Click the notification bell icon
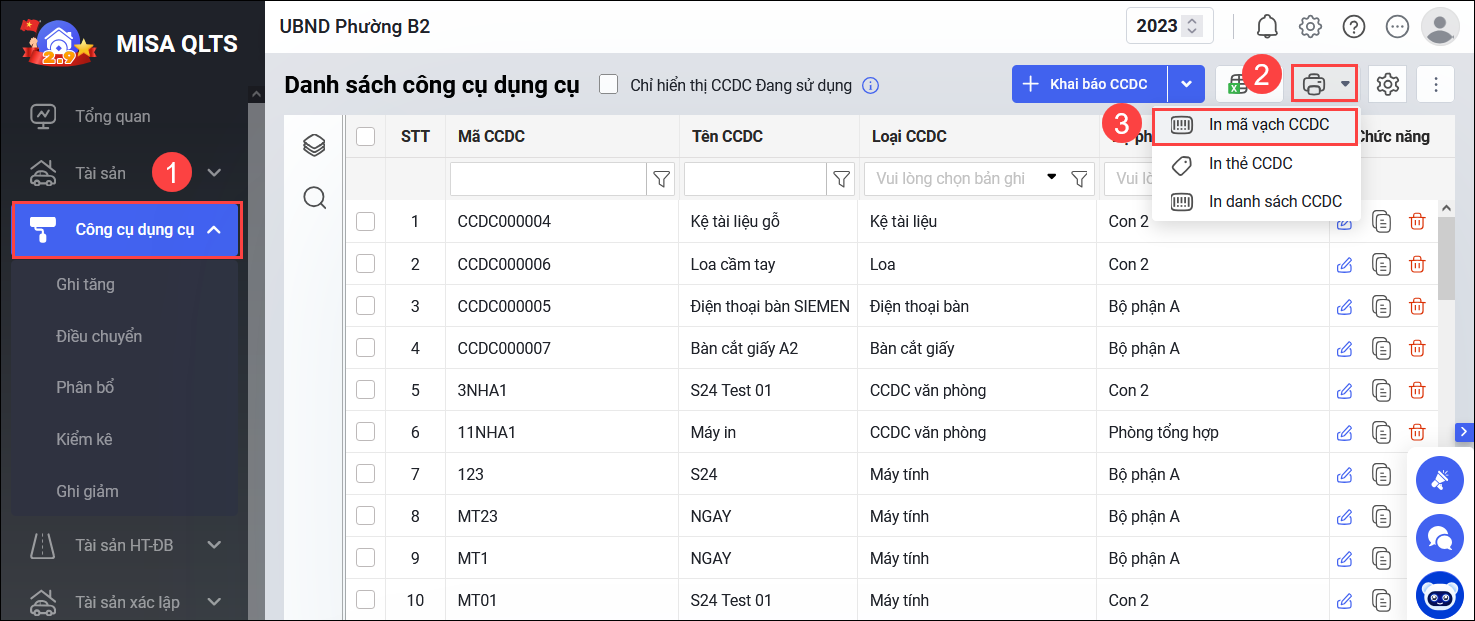This screenshot has width=1475, height=621. [x=1267, y=26]
